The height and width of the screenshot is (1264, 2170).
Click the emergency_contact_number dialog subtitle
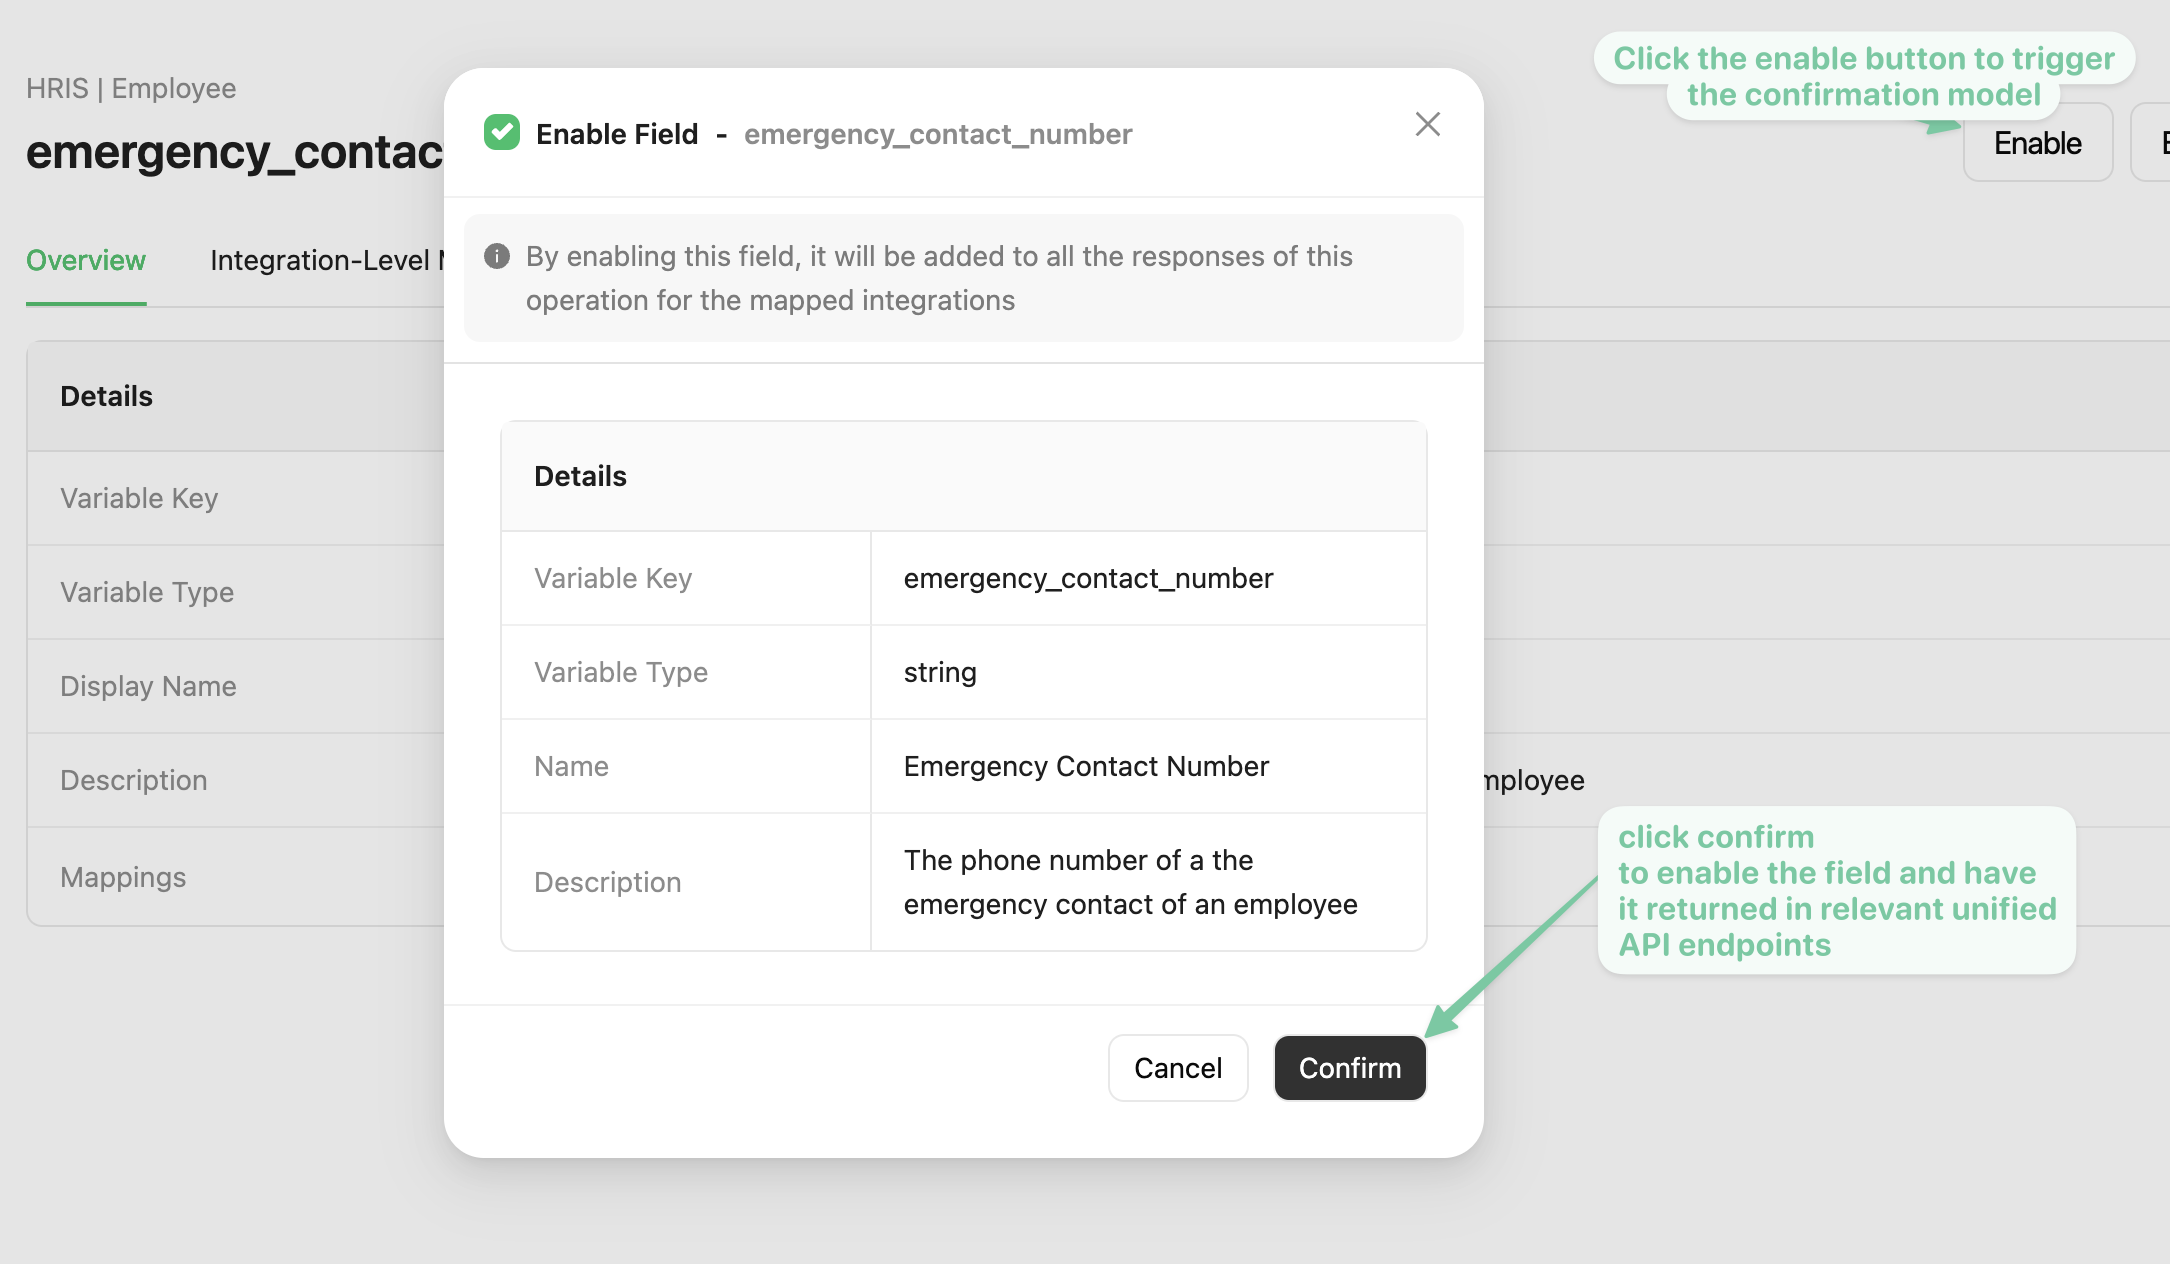(938, 134)
